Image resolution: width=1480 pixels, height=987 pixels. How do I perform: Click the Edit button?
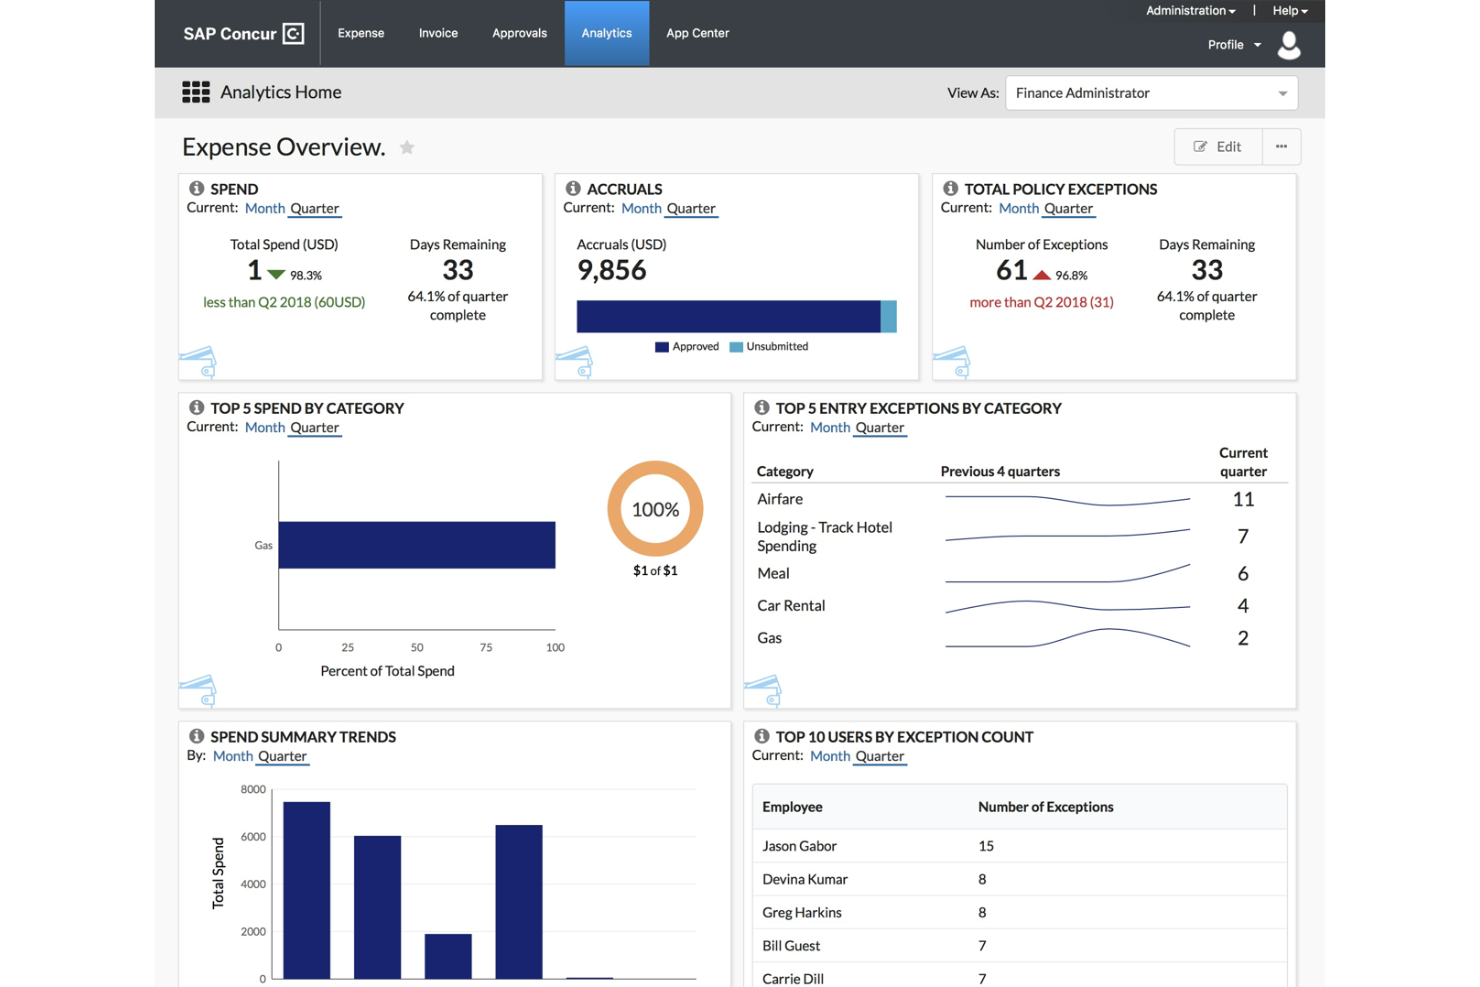(x=1218, y=146)
